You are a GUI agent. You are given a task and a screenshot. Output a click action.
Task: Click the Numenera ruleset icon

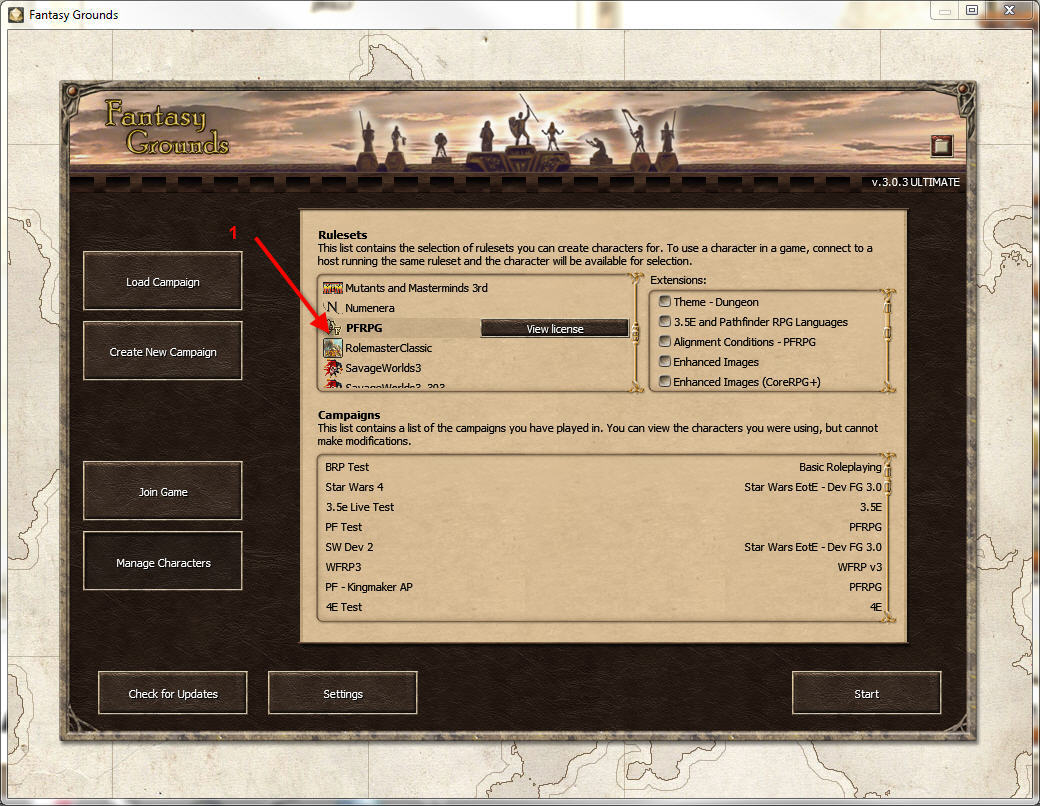332,308
